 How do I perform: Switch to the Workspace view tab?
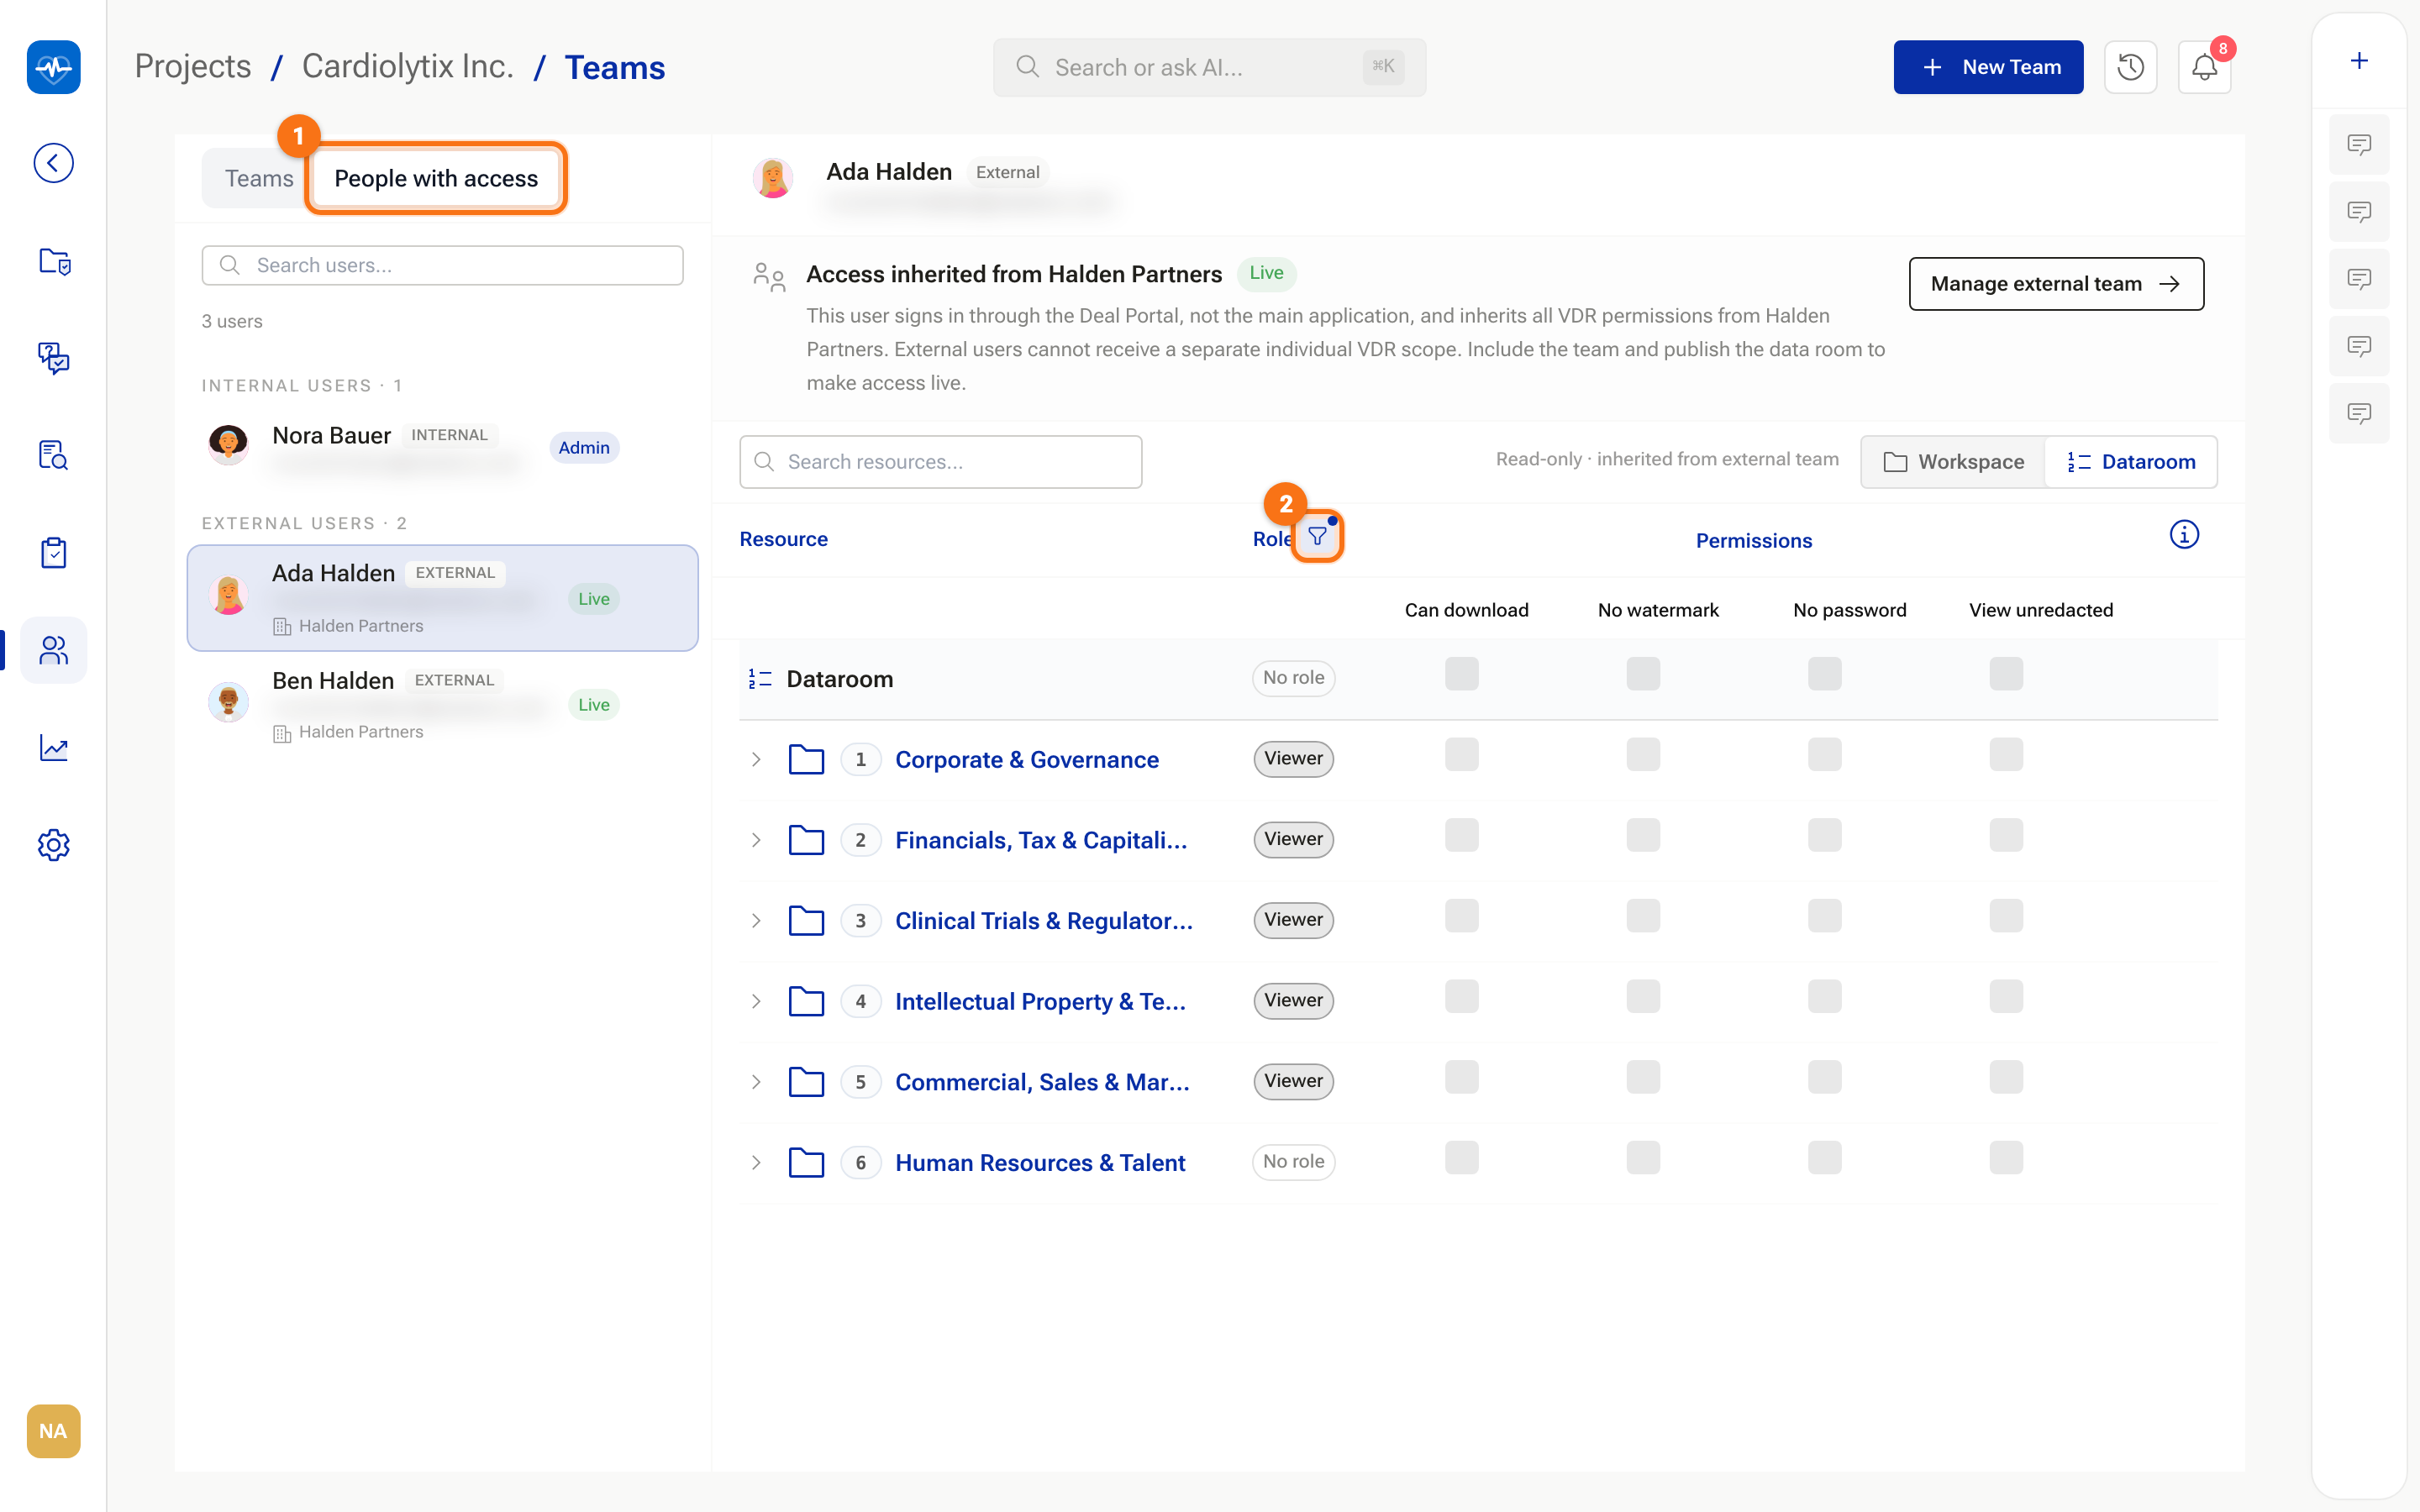(1953, 461)
